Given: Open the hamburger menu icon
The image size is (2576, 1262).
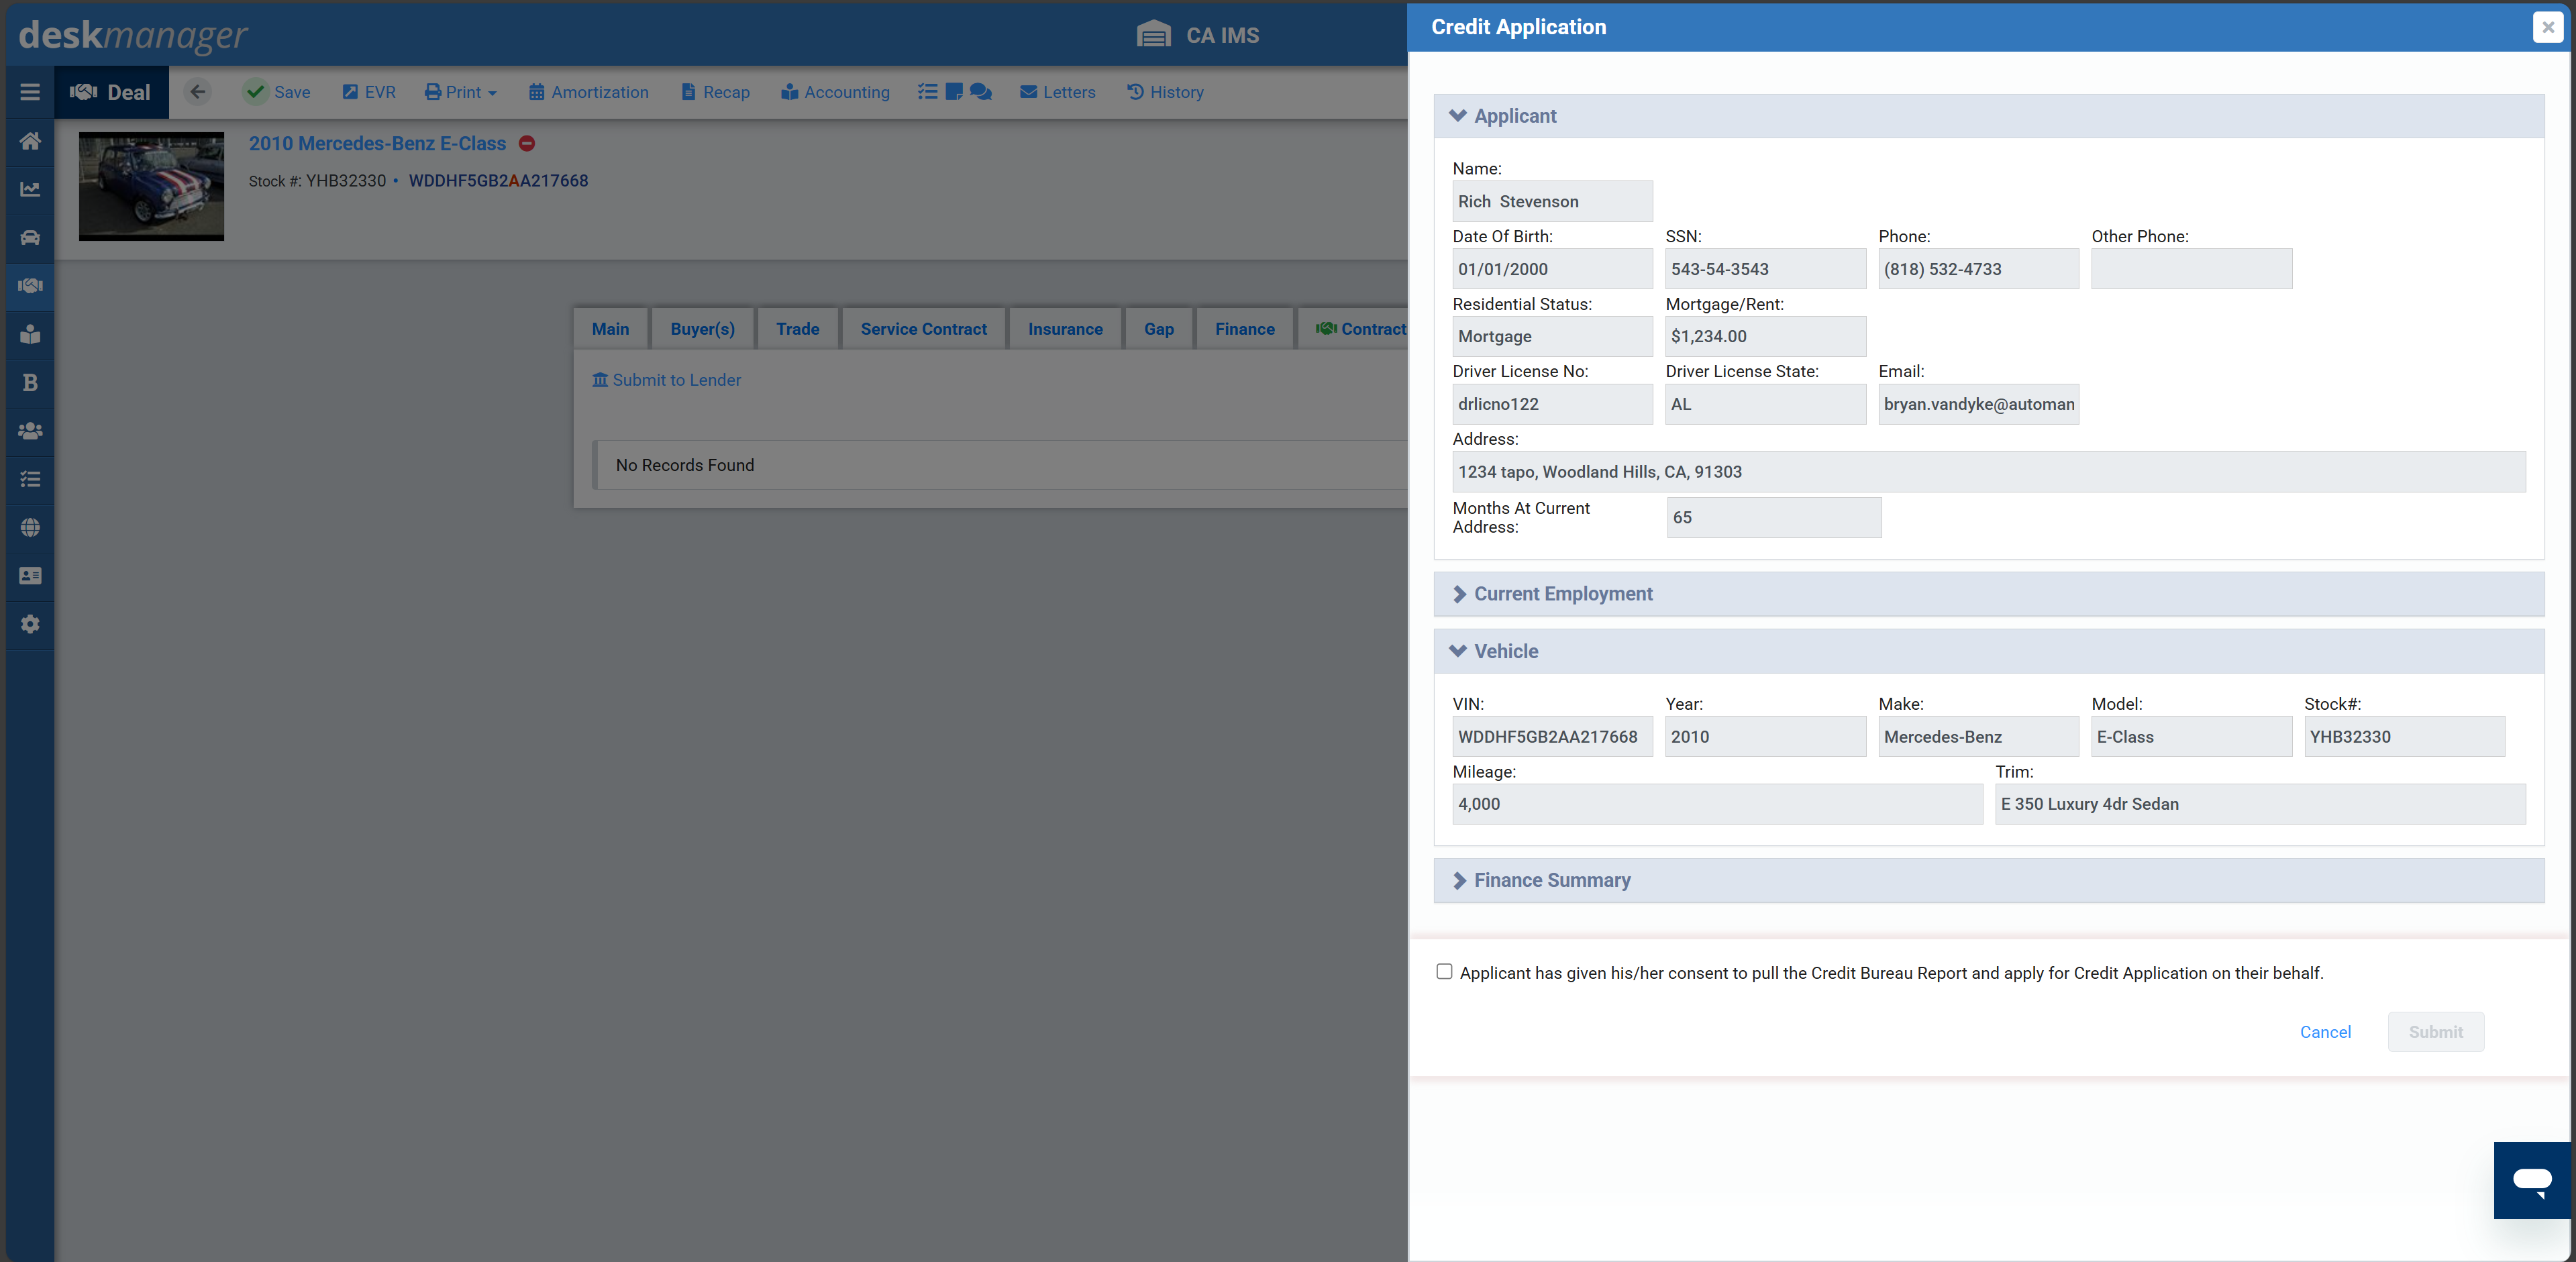Looking at the screenshot, I should (30, 92).
